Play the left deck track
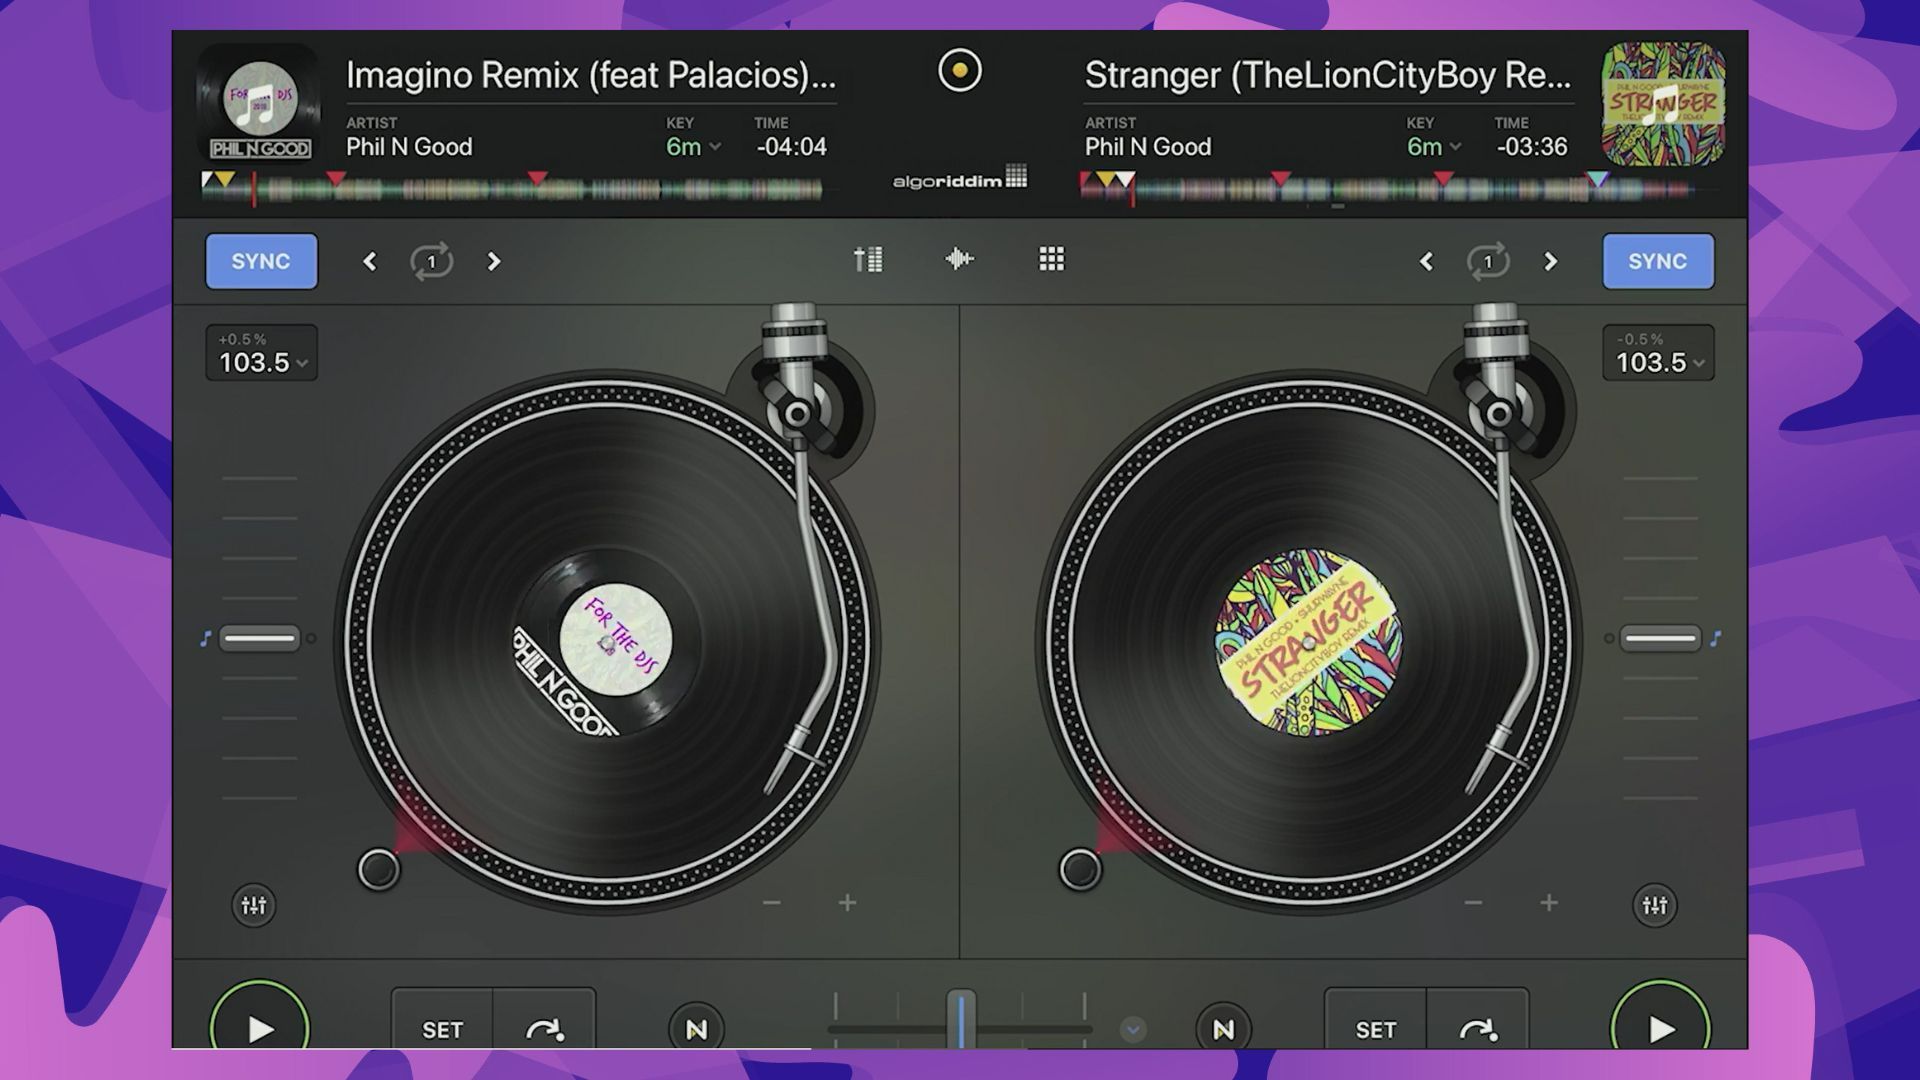The height and width of the screenshot is (1080, 1920). click(260, 1028)
